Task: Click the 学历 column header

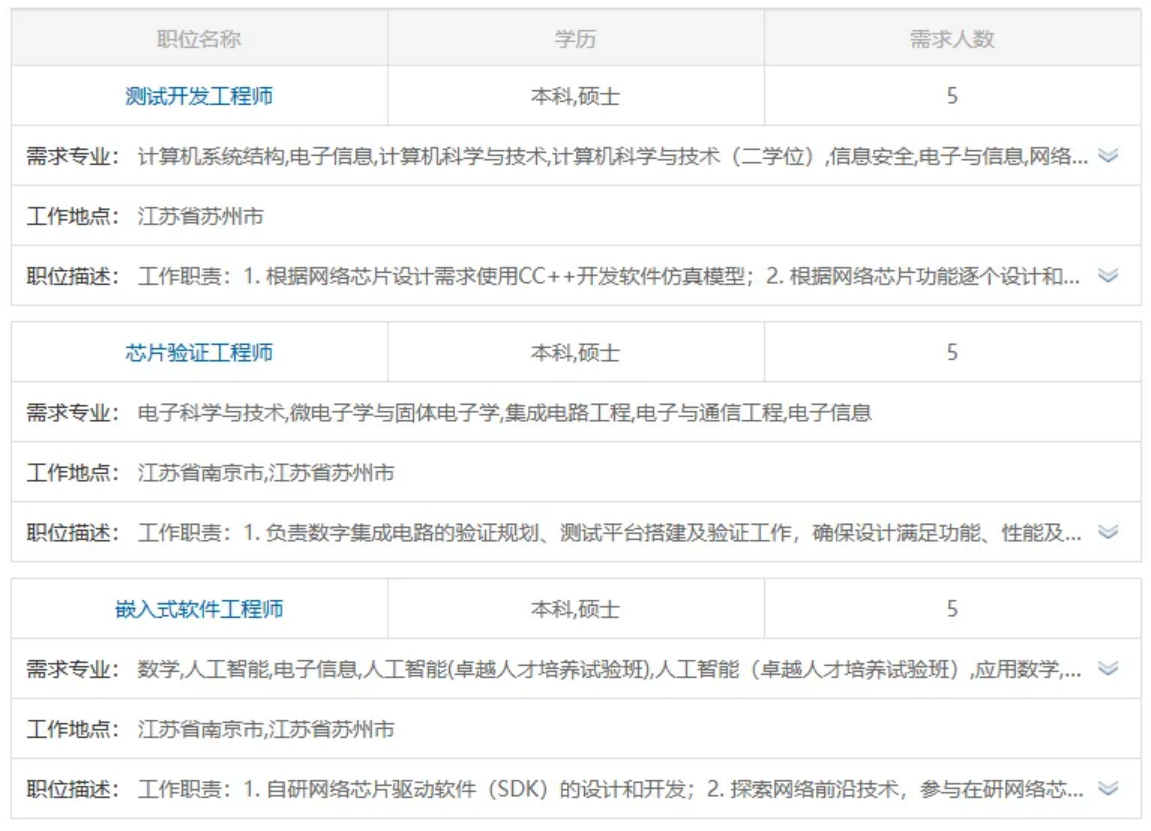Action: coord(575,39)
